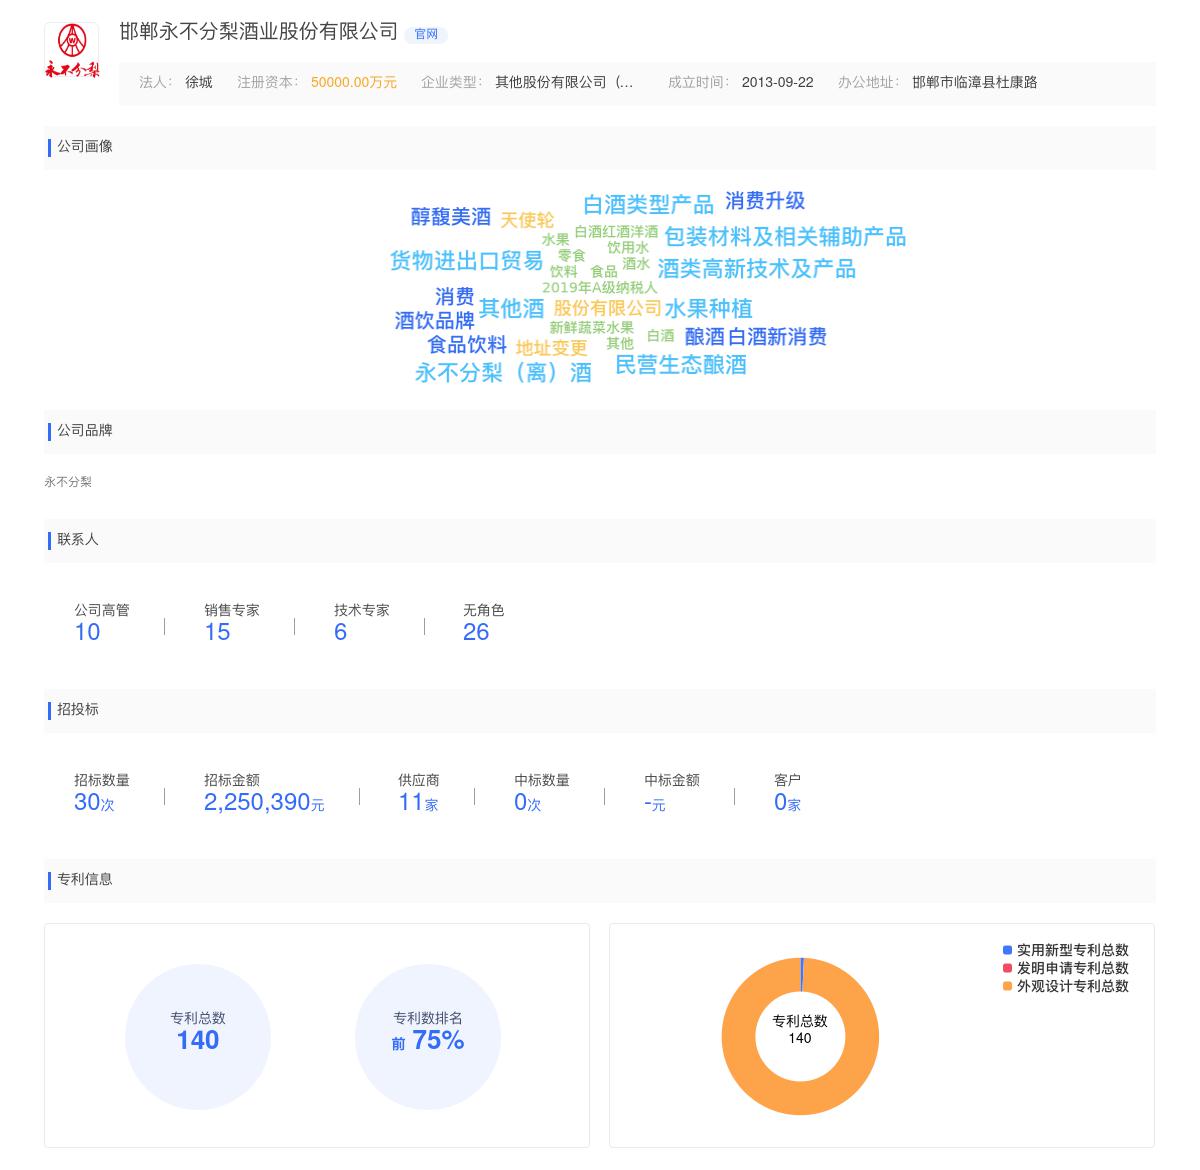Click the 招投标 section header

coord(600,710)
